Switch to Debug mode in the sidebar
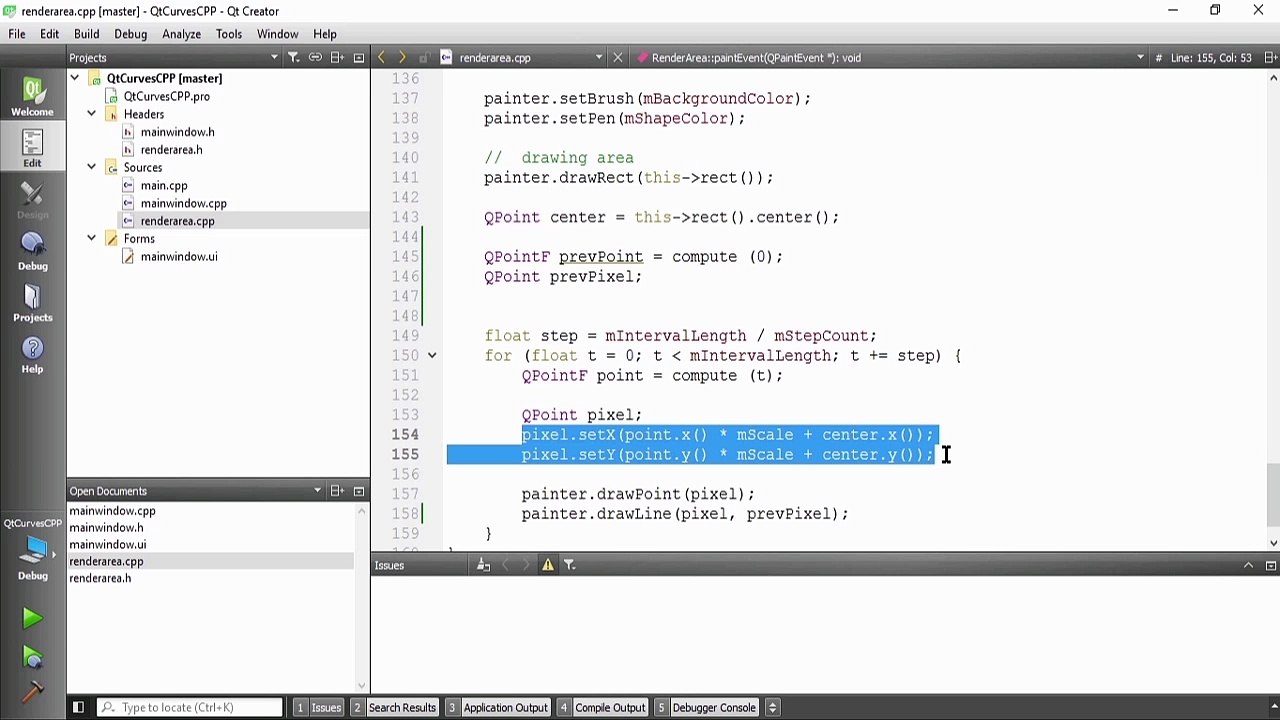This screenshot has height=720, width=1280. [x=32, y=252]
